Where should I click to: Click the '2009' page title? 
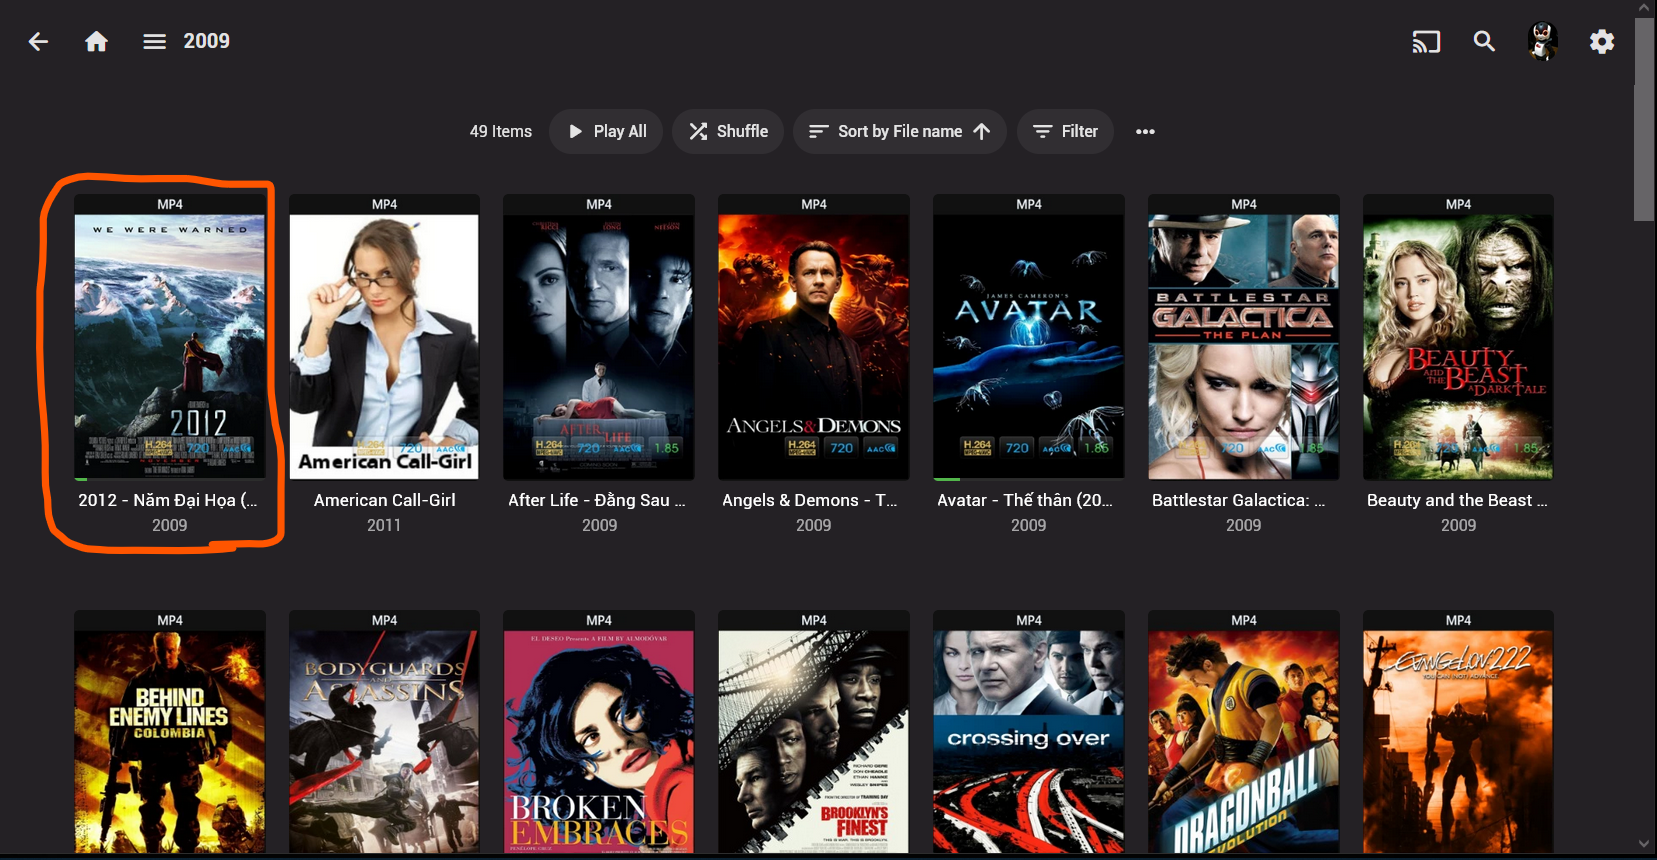(x=207, y=41)
